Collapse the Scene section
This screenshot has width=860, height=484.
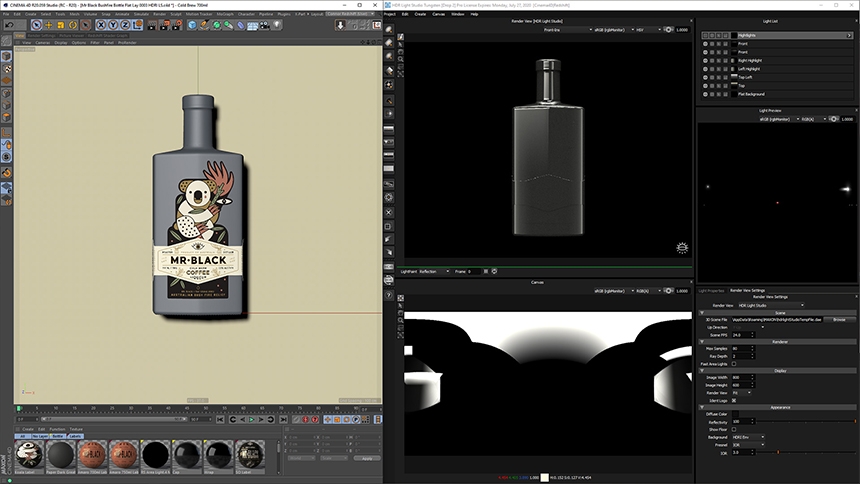[x=702, y=313]
